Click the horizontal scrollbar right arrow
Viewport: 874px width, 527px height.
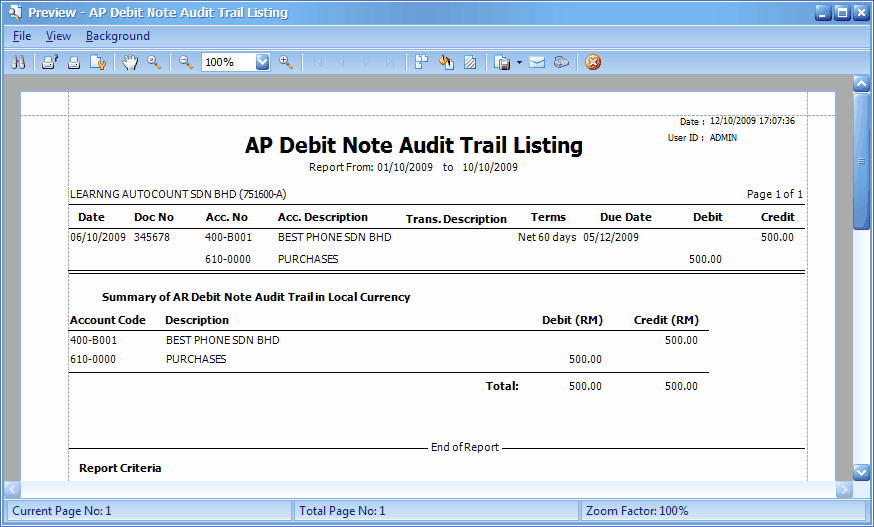coord(844,489)
